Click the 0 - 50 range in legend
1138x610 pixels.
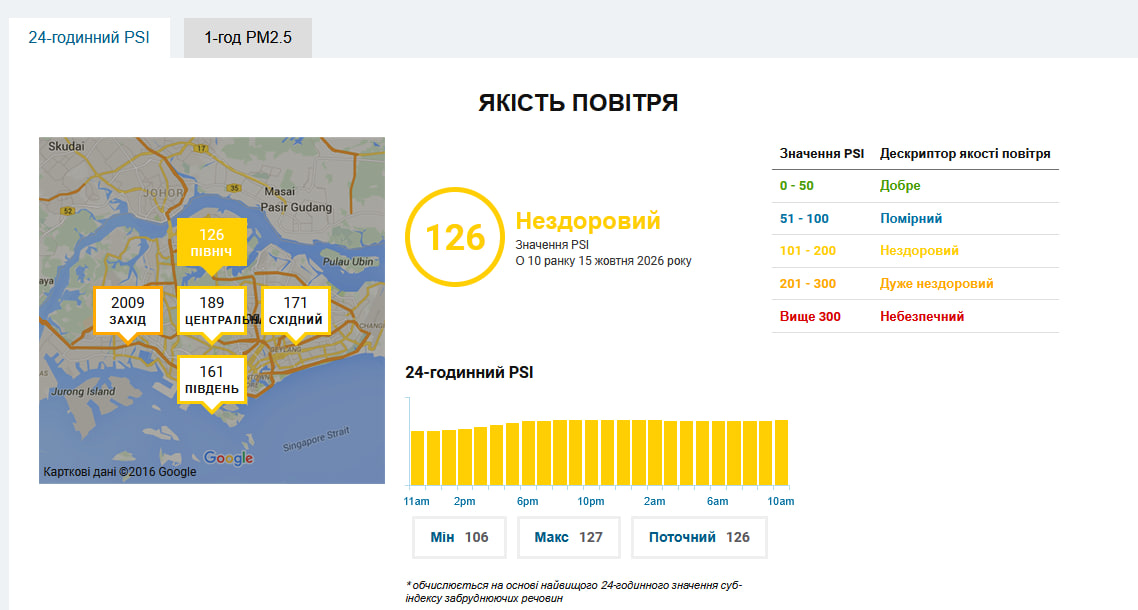pyautogui.click(x=797, y=186)
